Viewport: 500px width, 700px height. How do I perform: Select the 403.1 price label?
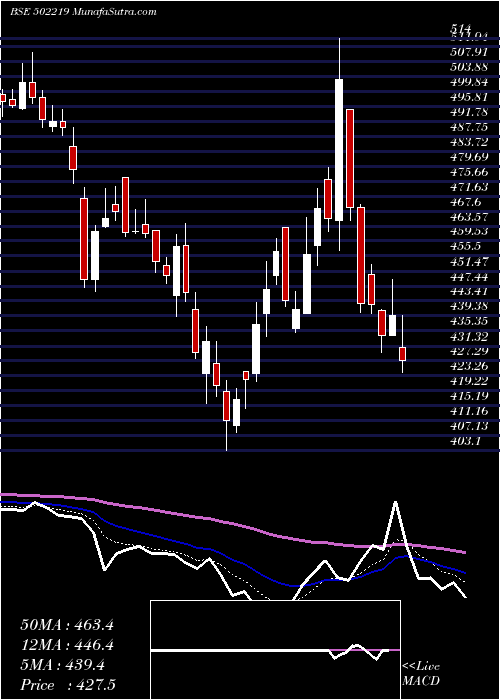point(465,442)
